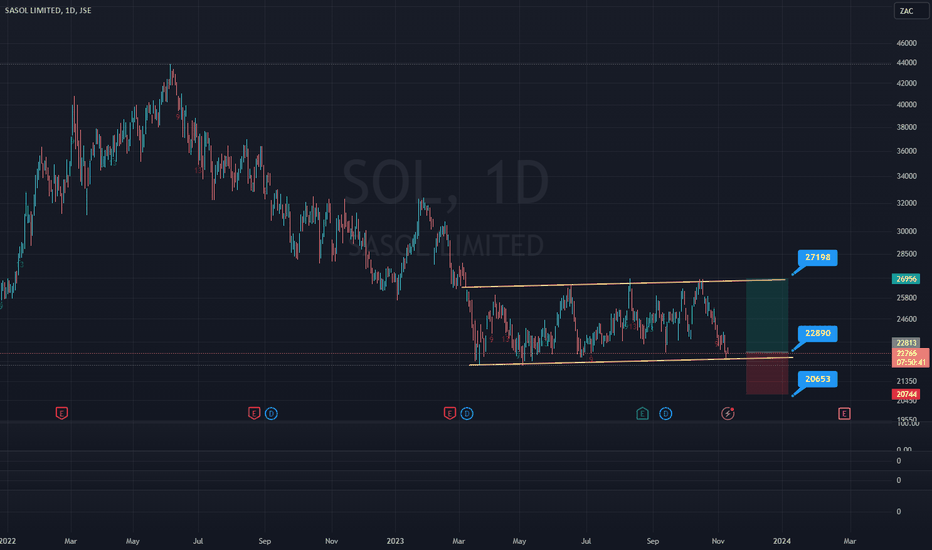Click the 24600 price axis label

(906, 319)
